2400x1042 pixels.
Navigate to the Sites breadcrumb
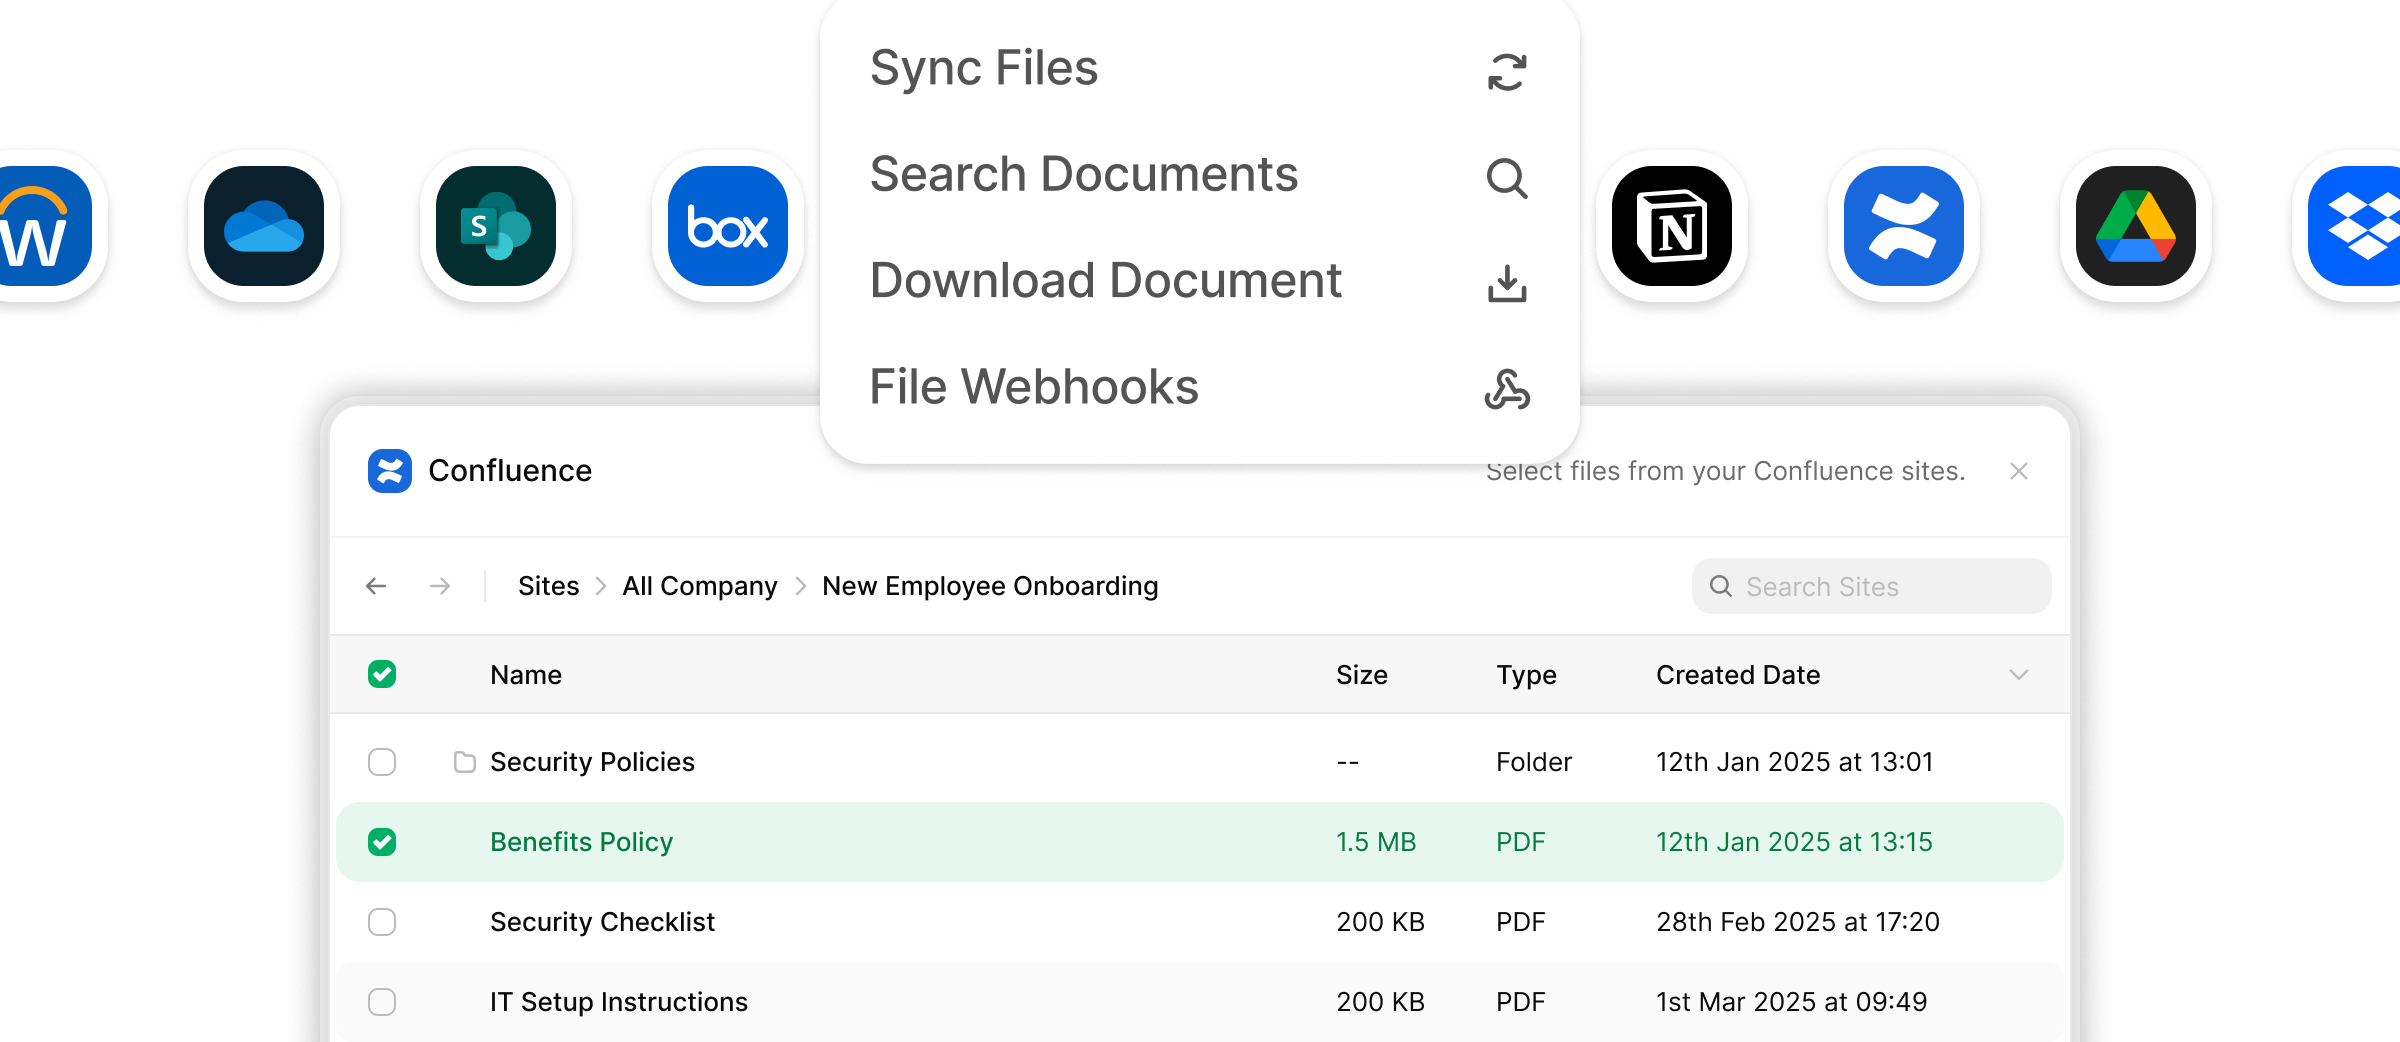pyautogui.click(x=548, y=586)
